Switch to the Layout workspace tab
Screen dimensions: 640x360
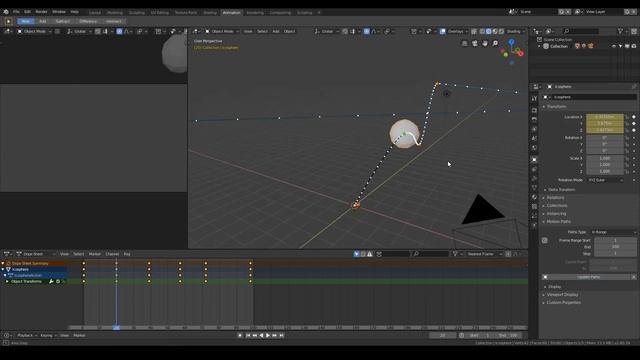pyautogui.click(x=95, y=13)
